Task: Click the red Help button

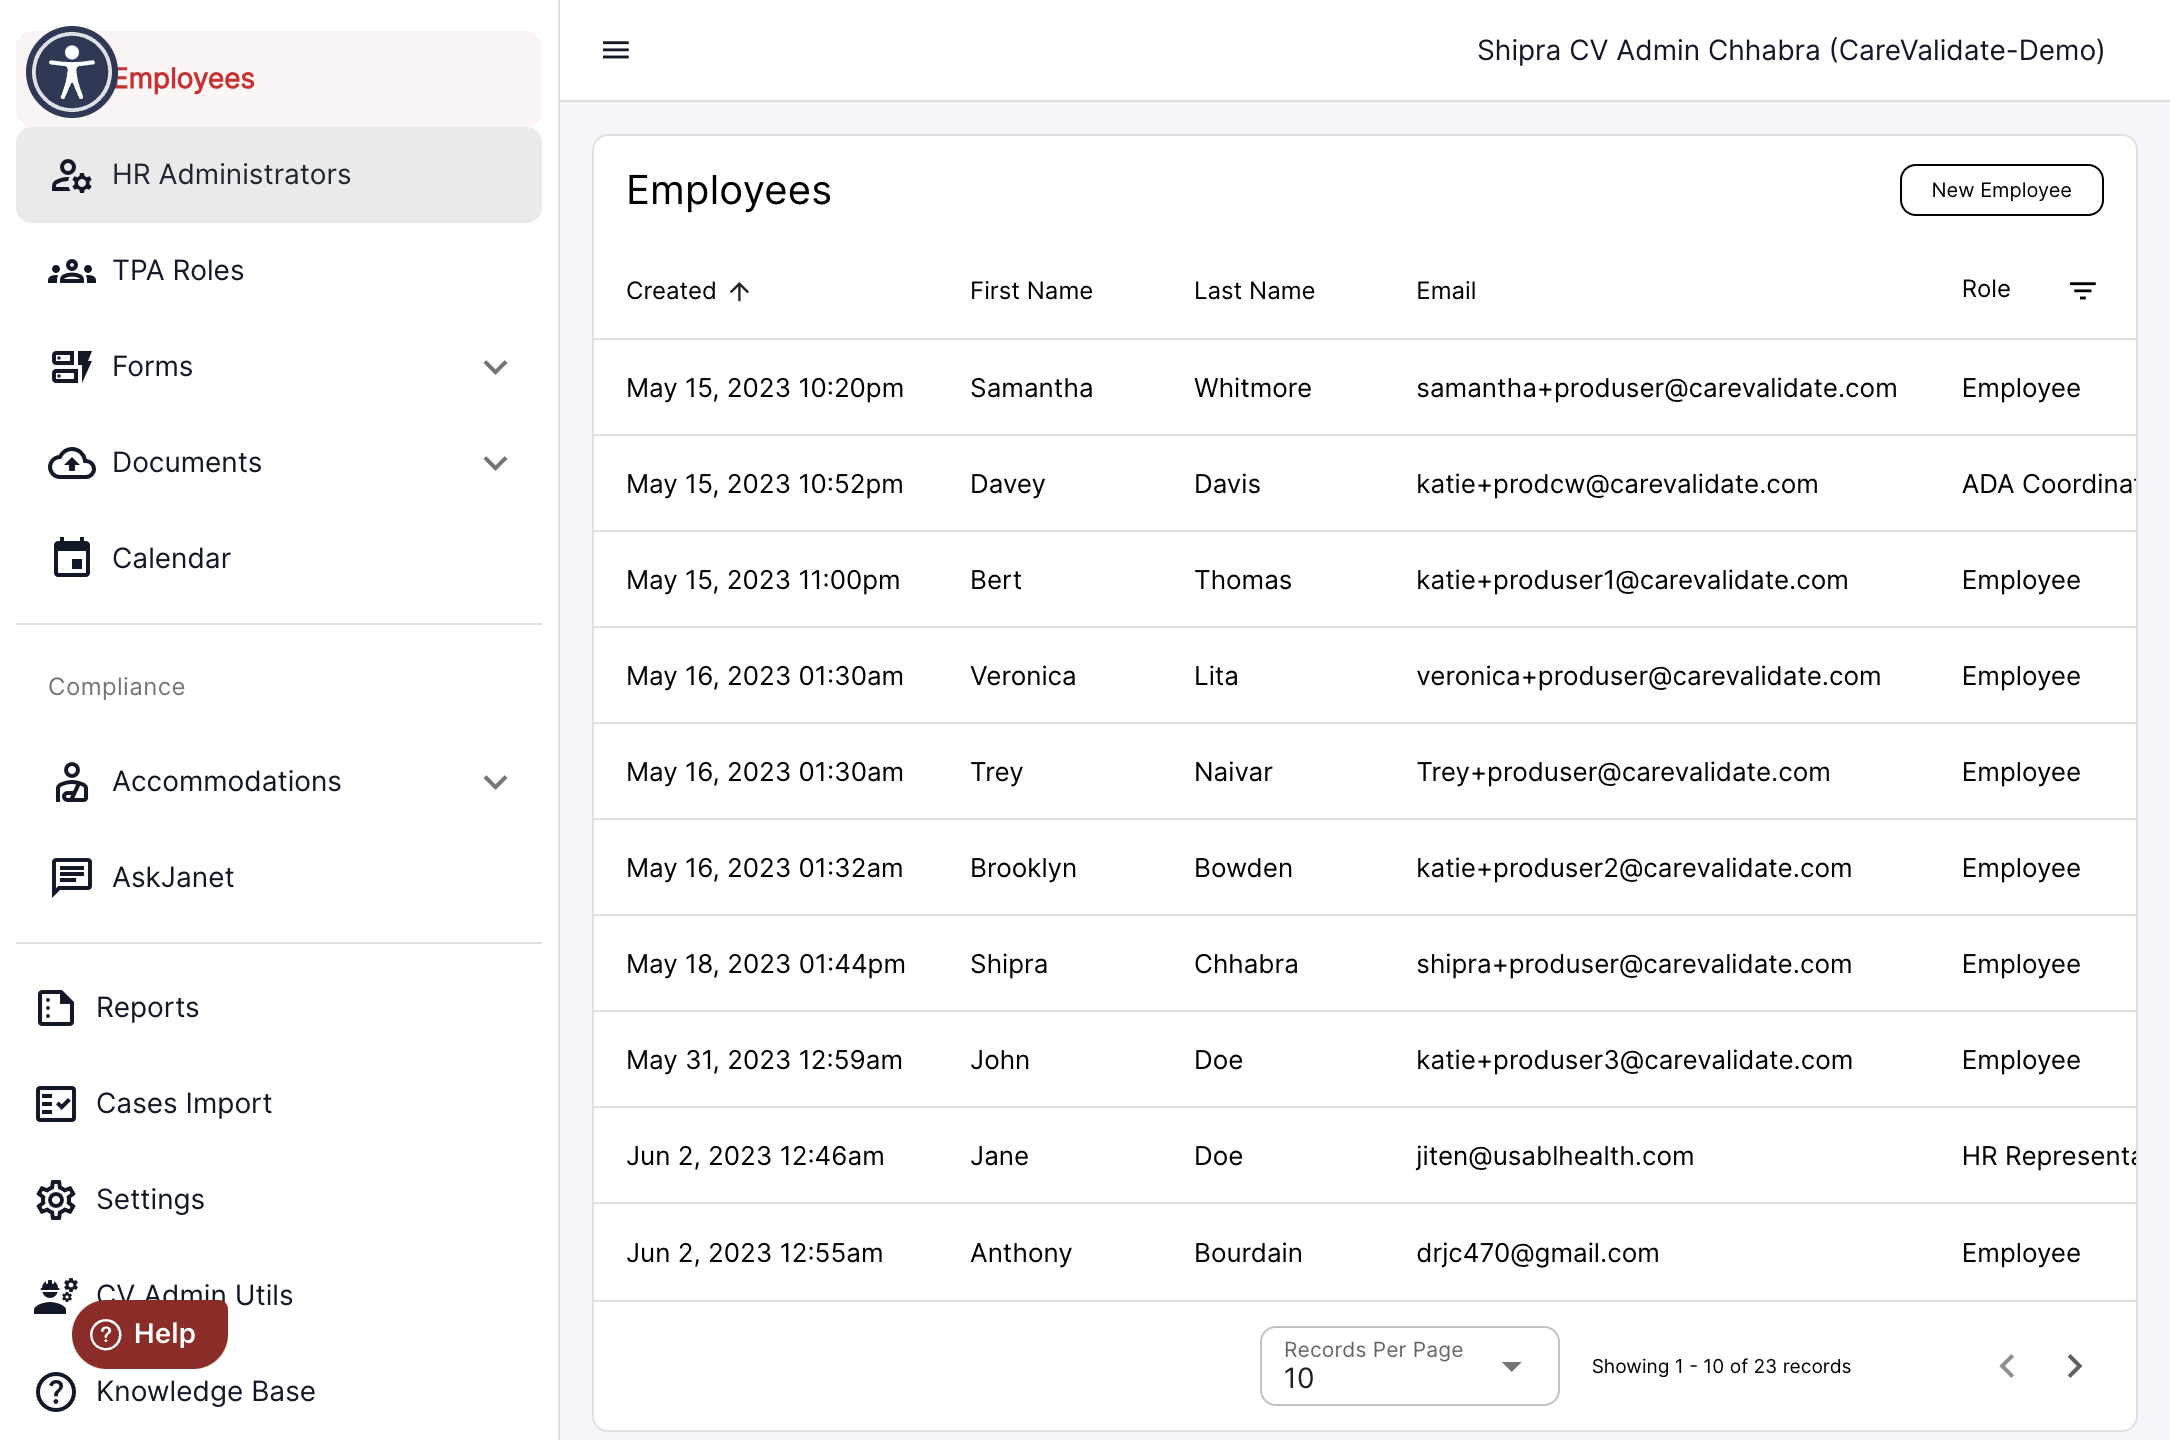Action: click(150, 1334)
